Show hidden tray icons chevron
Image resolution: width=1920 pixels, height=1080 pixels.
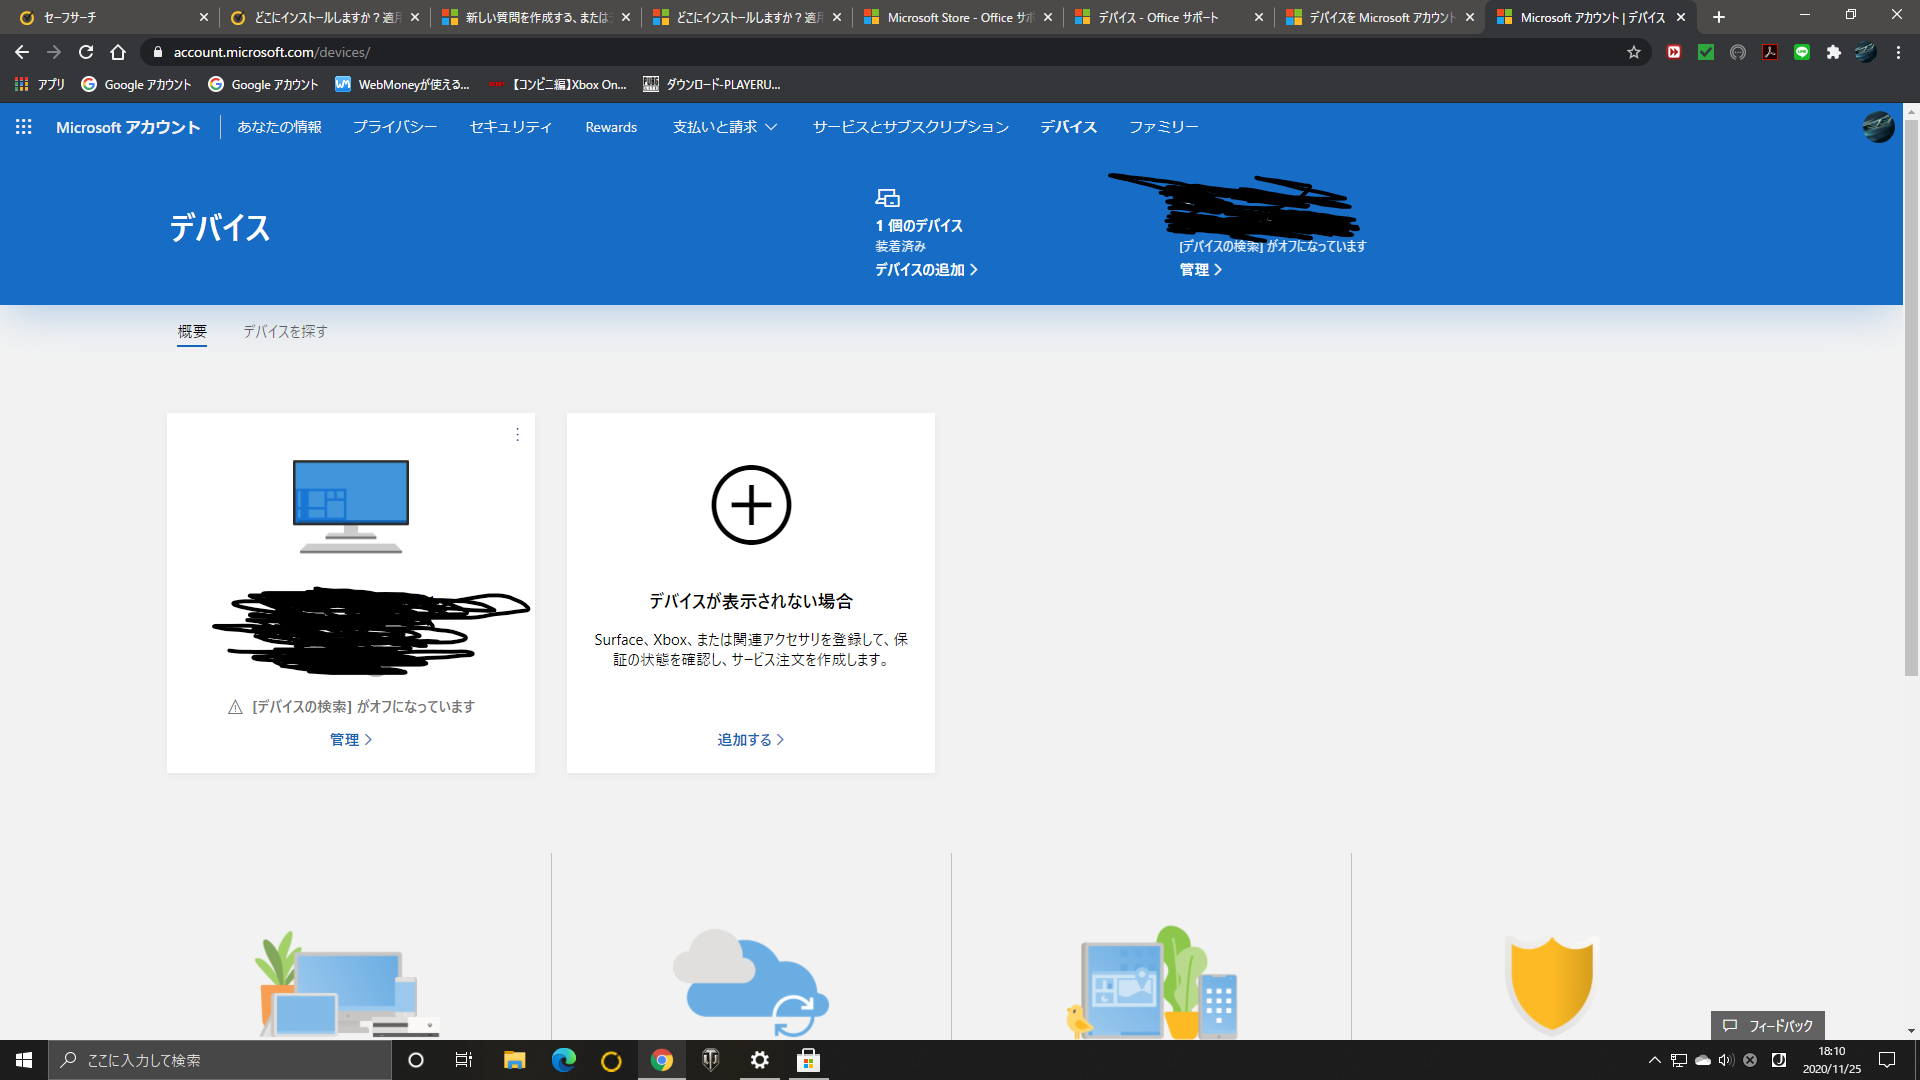(x=1654, y=1060)
